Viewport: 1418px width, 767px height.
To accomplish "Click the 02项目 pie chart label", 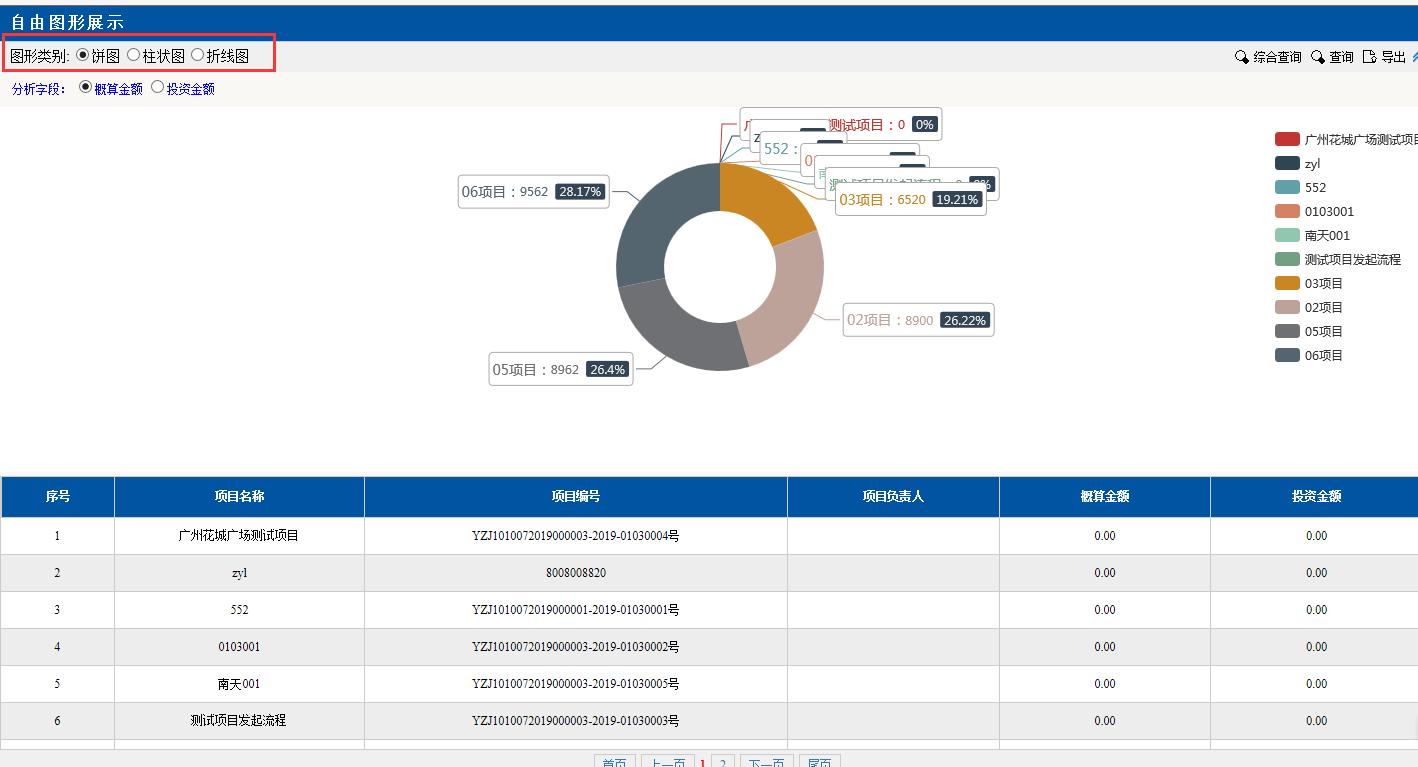I will point(918,320).
